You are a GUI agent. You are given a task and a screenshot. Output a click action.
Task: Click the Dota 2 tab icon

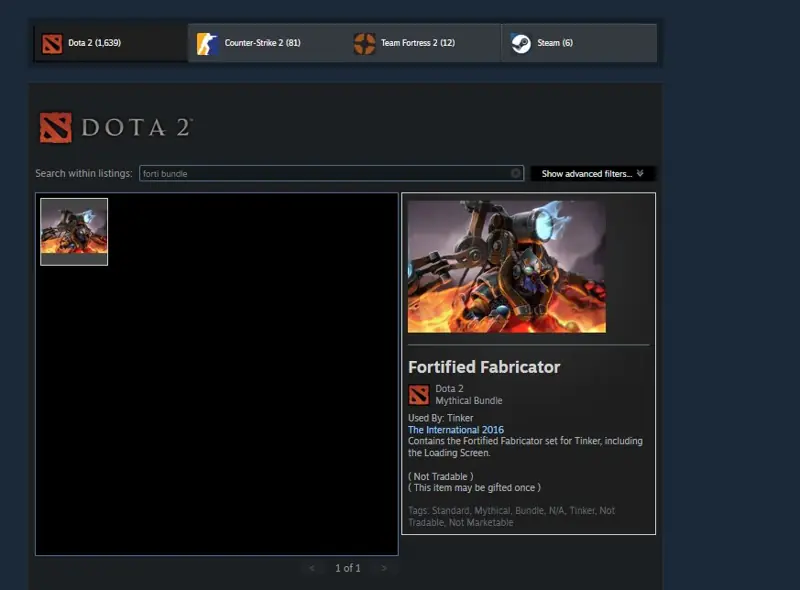click(x=52, y=43)
